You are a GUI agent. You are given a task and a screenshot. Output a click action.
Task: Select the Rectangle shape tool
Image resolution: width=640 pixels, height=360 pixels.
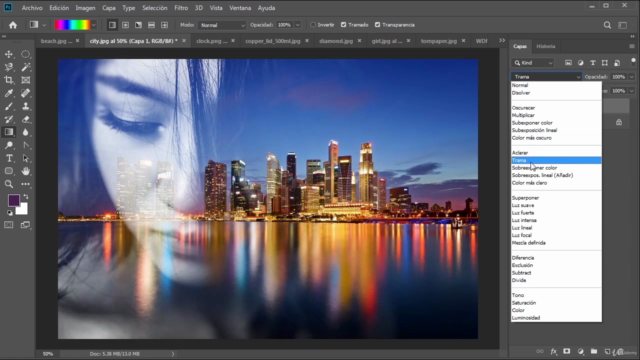coord(9,171)
